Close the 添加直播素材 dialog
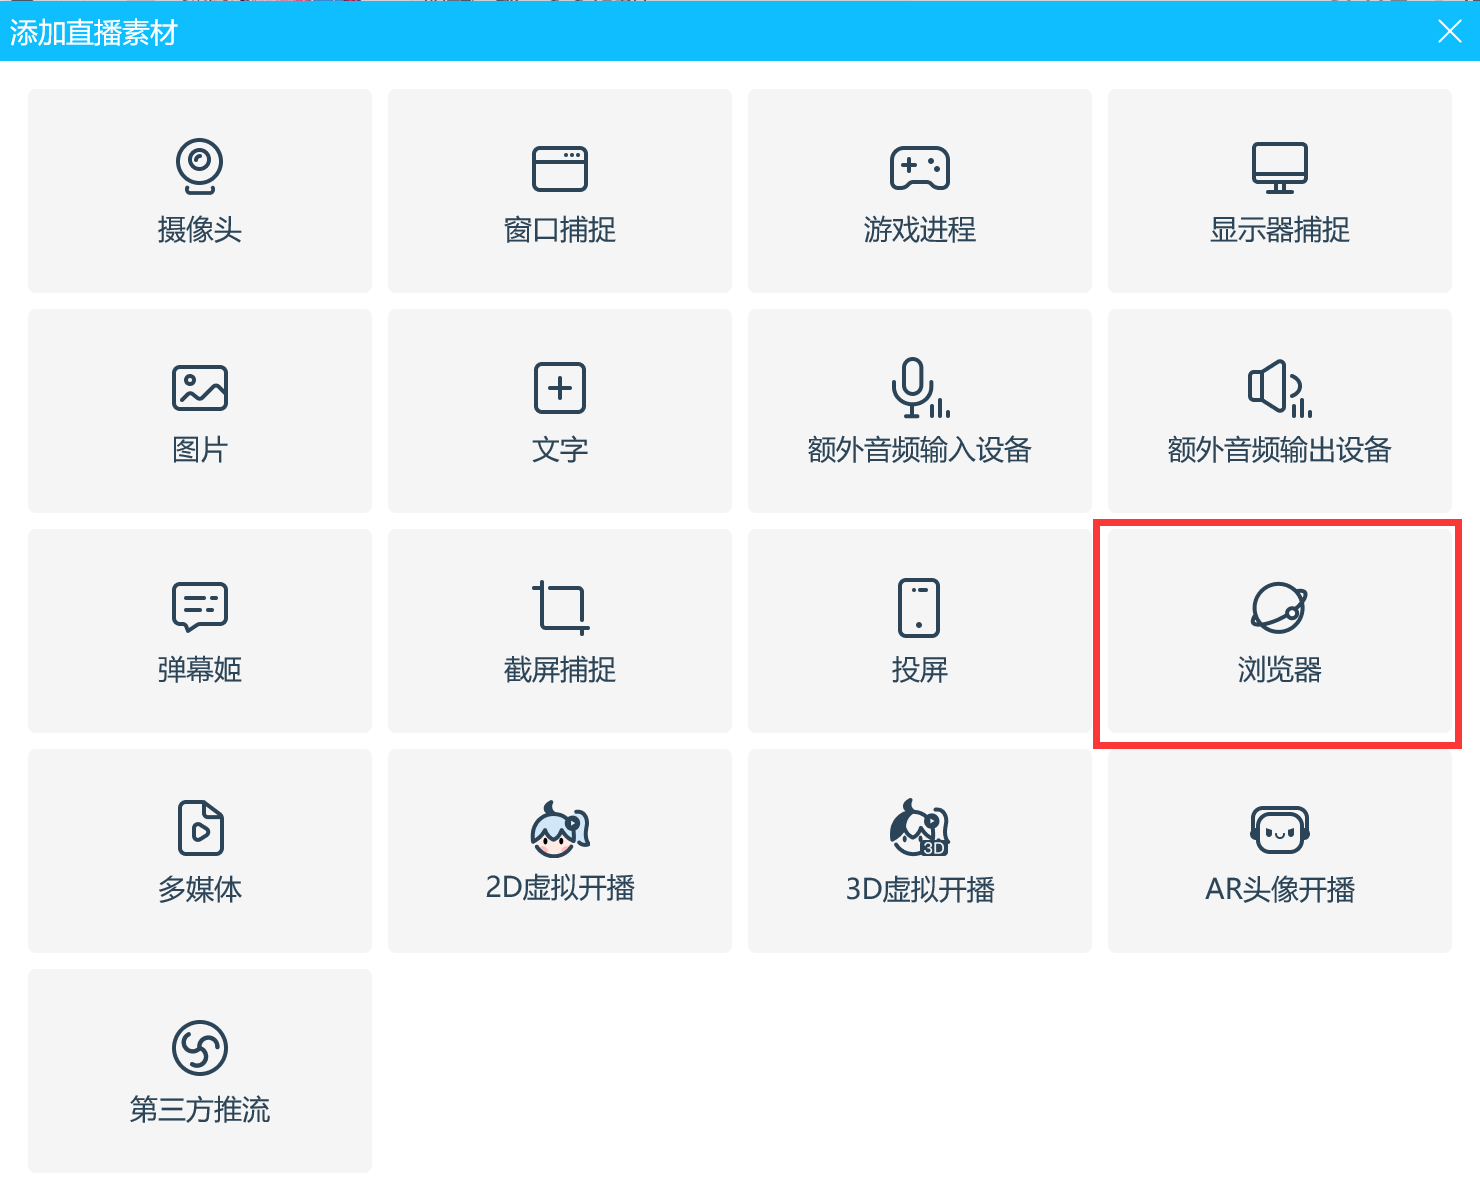This screenshot has height=1200, width=1480. point(1449,32)
